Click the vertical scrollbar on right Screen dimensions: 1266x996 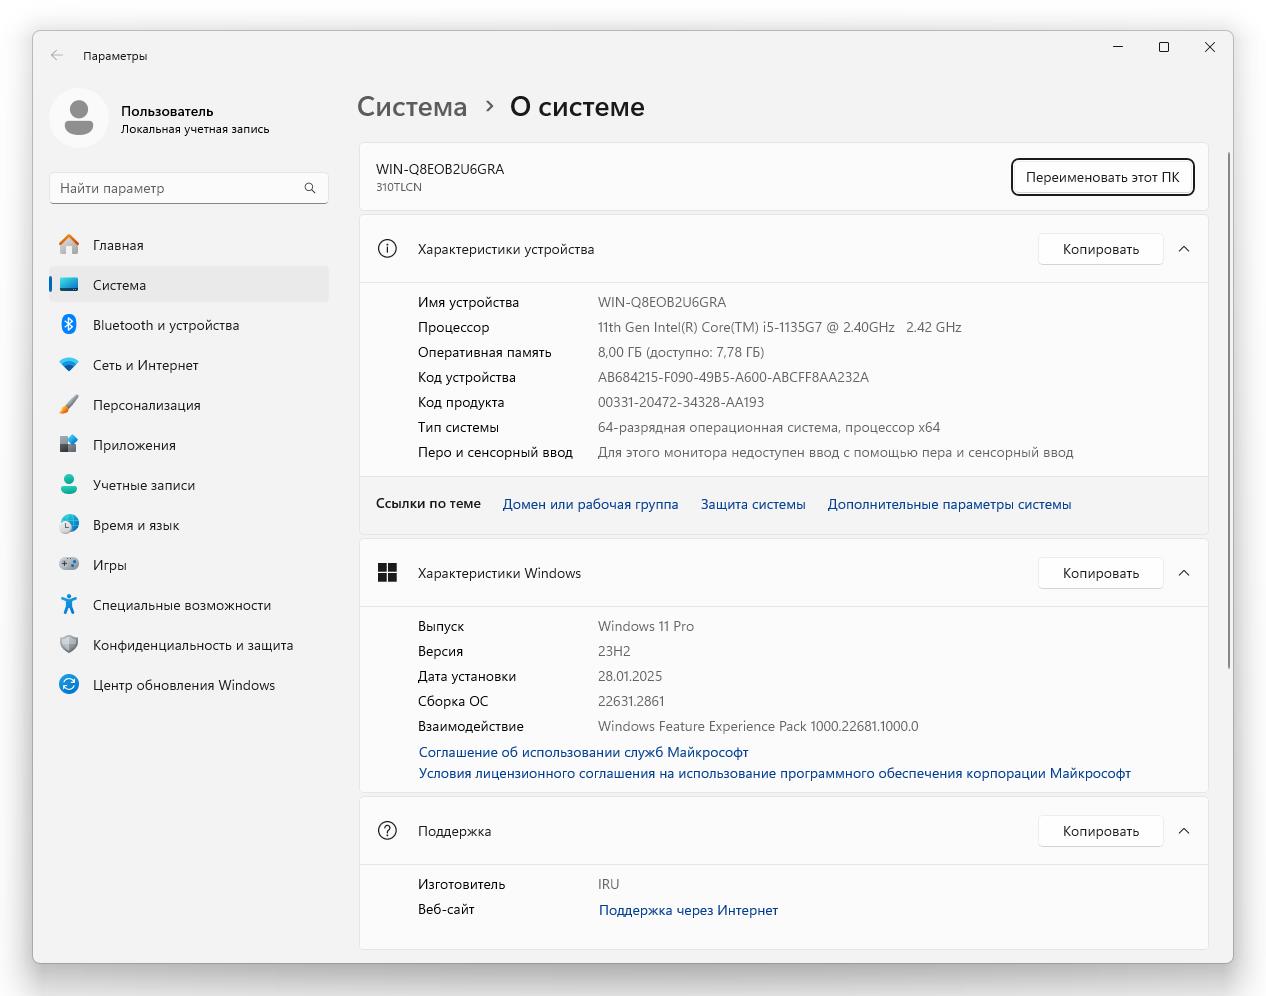[1229, 410]
